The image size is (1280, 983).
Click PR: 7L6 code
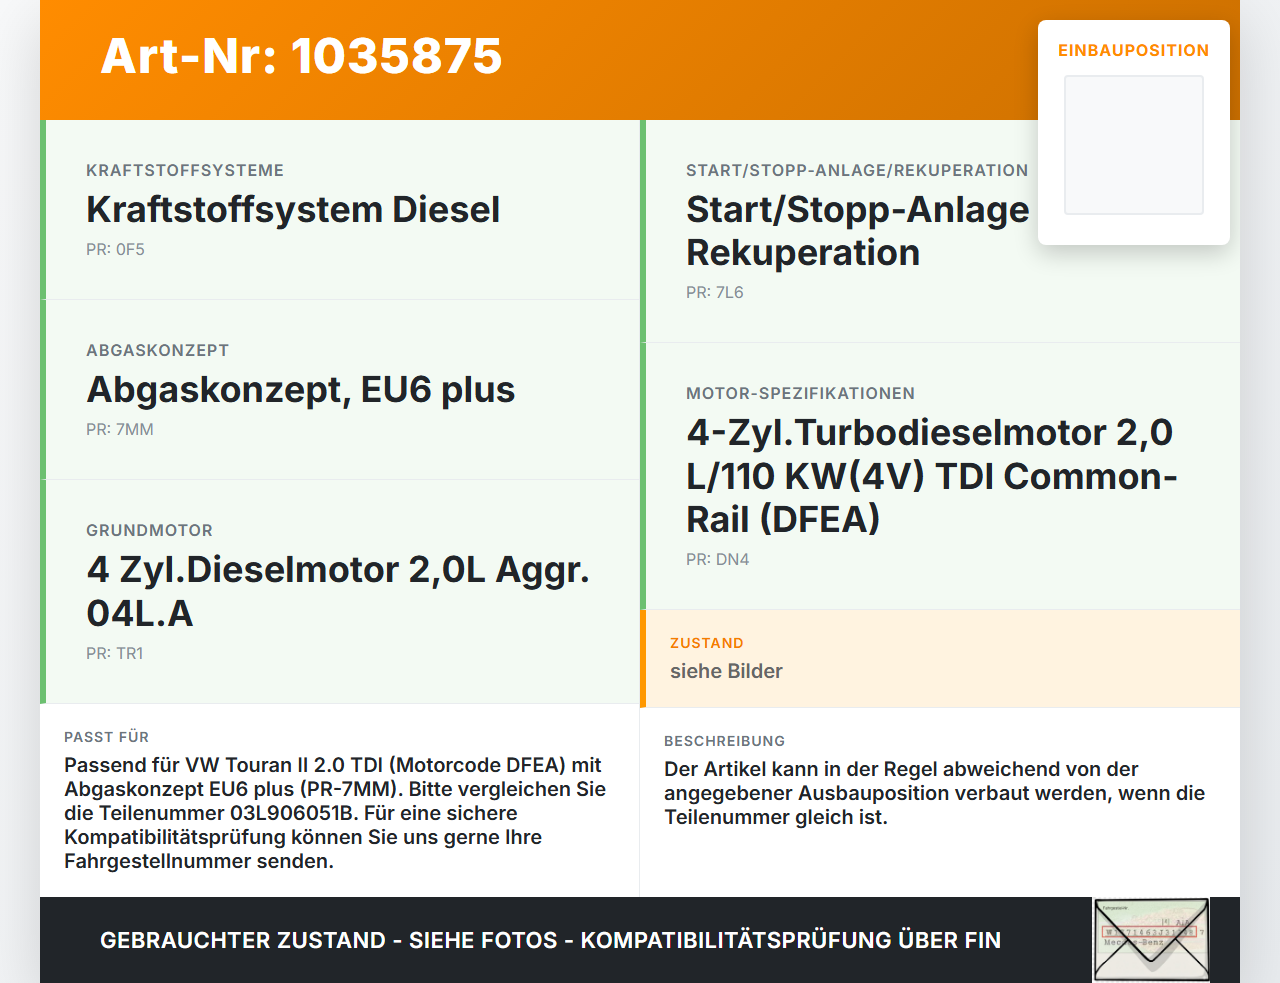coord(715,292)
